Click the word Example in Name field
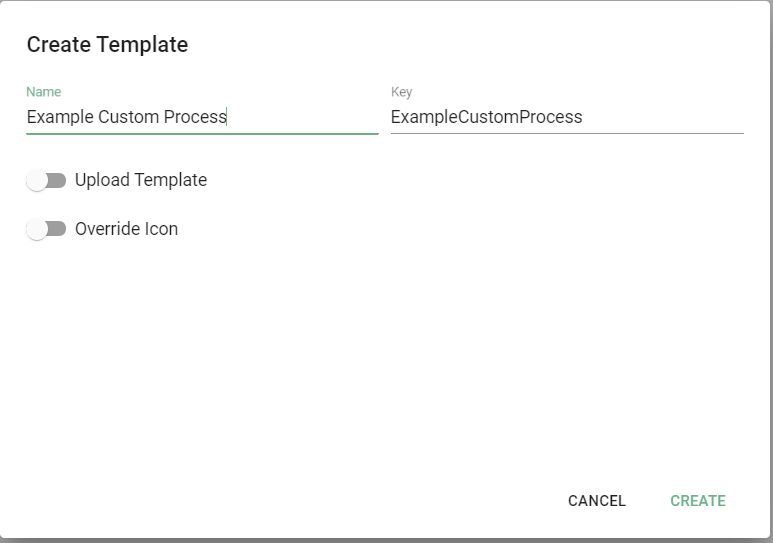773x543 pixels. pyautogui.click(x=59, y=117)
